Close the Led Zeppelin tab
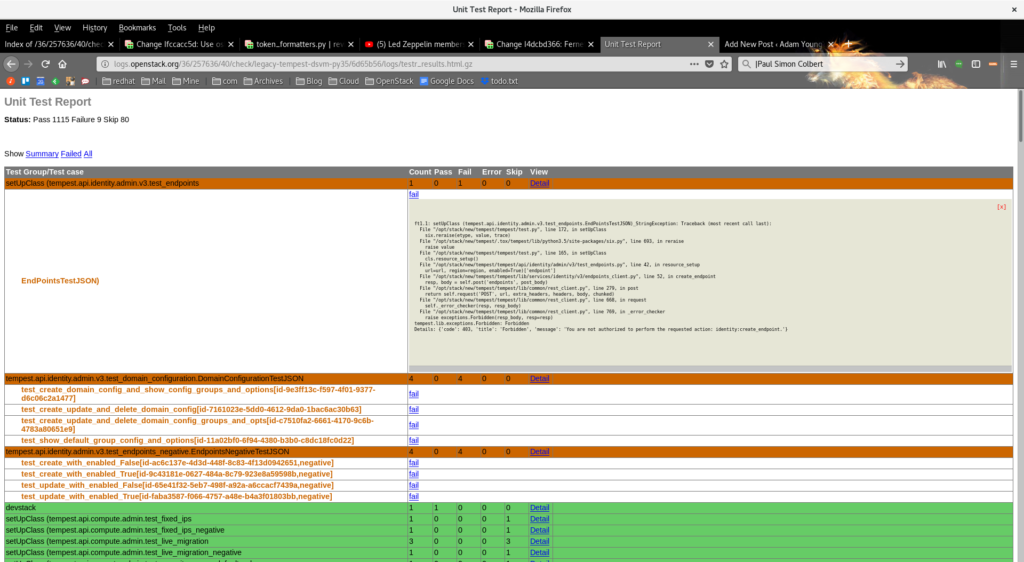 click(471, 44)
